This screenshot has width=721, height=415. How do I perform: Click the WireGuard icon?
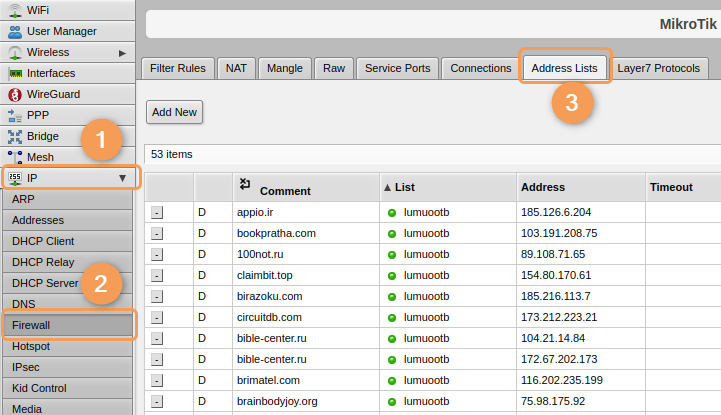click(15, 94)
